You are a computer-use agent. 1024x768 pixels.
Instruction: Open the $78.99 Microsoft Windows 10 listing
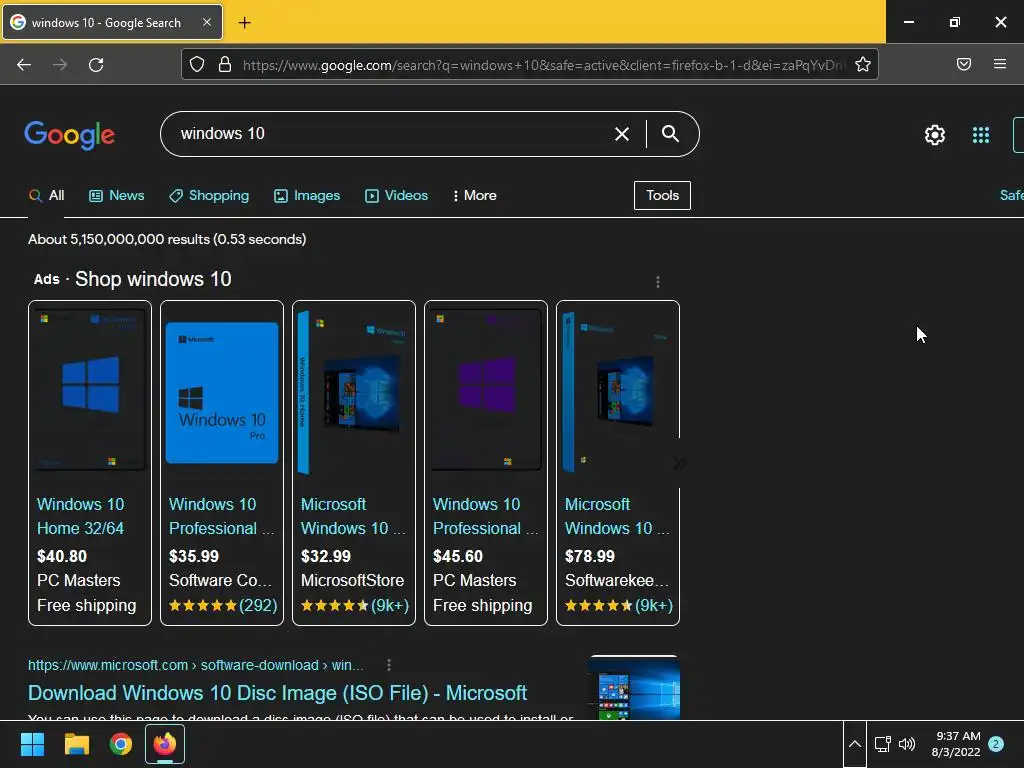[617, 516]
